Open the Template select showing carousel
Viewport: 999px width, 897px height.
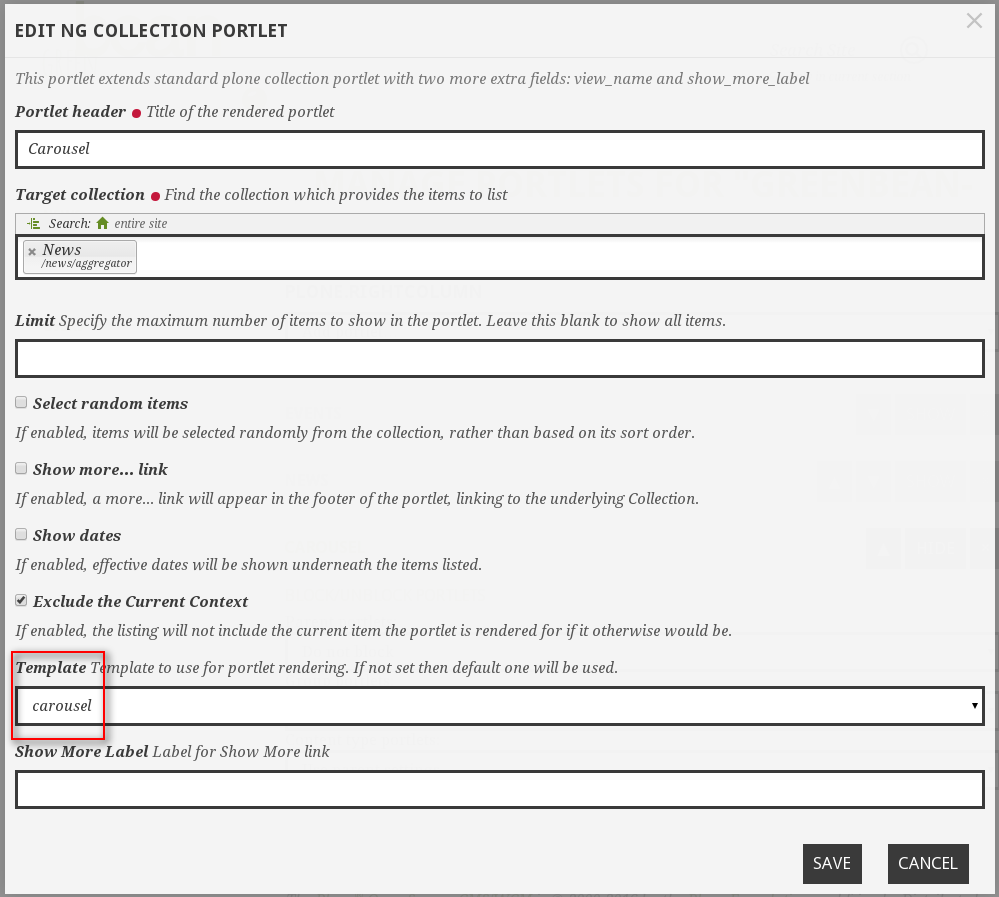pyautogui.click(x=500, y=706)
